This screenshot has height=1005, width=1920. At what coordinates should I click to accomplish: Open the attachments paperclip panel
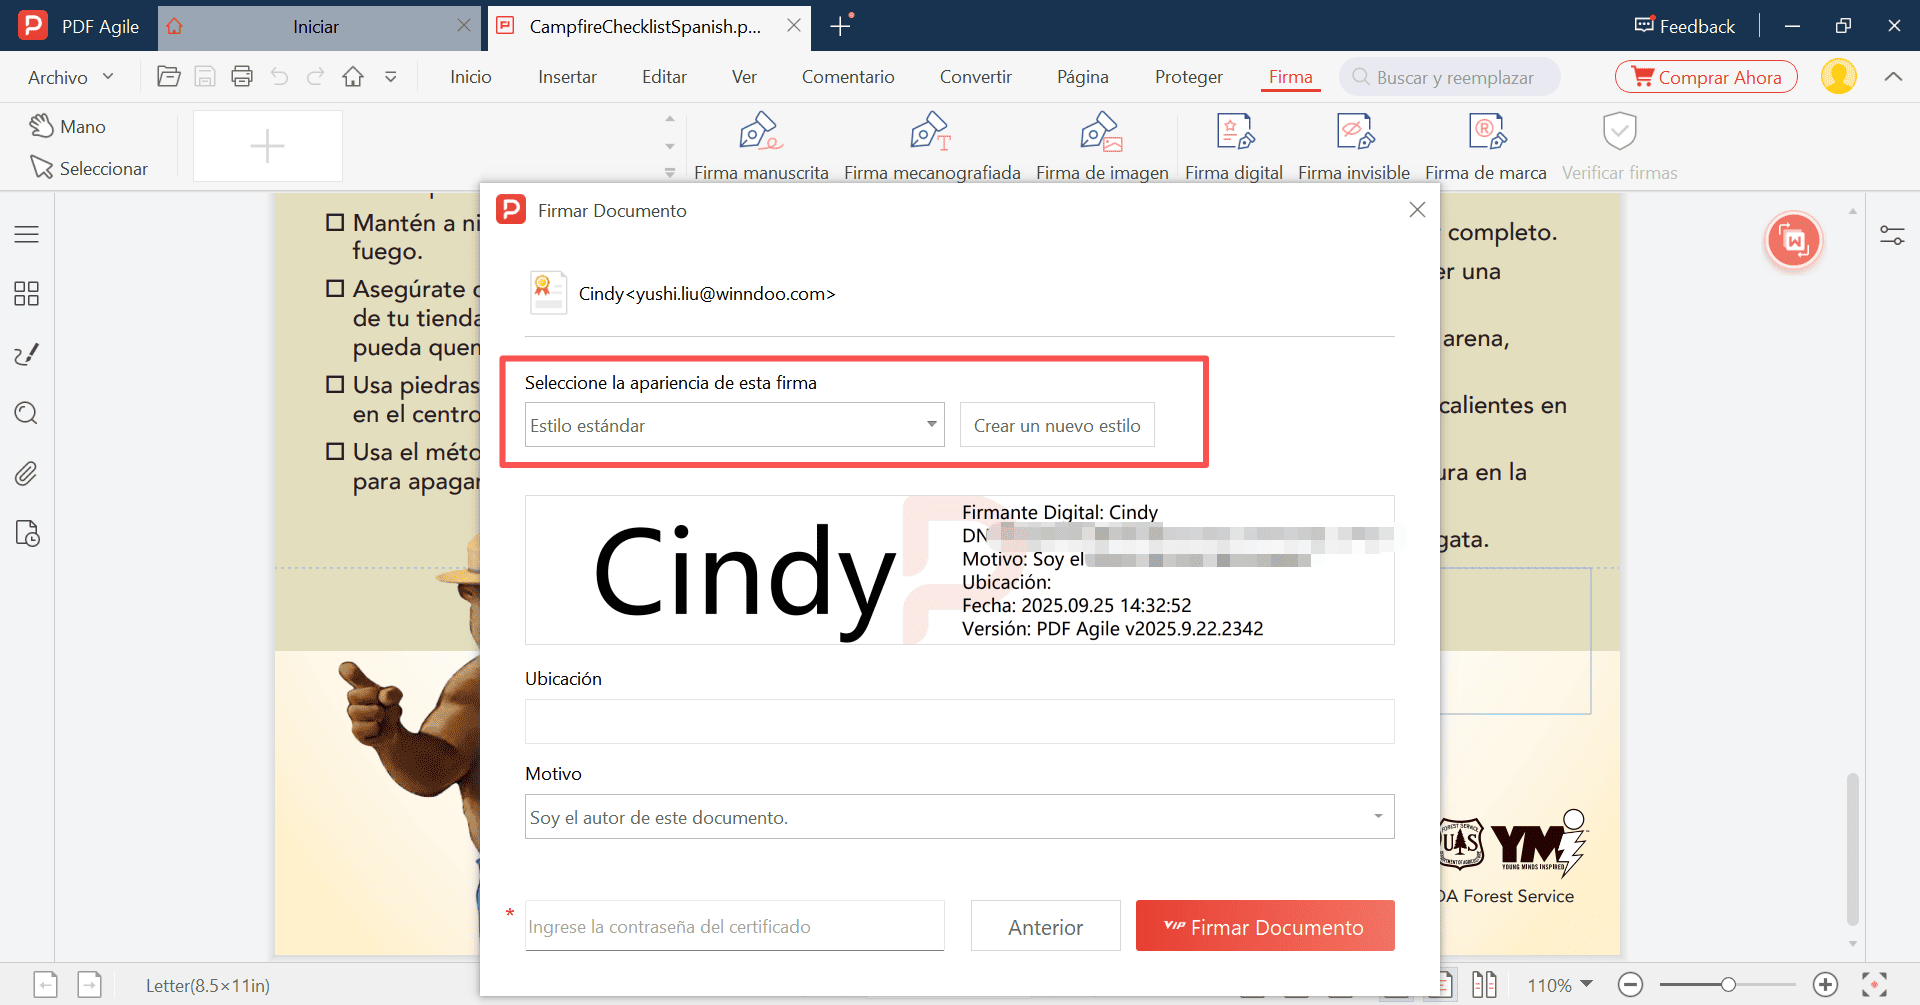[26, 473]
